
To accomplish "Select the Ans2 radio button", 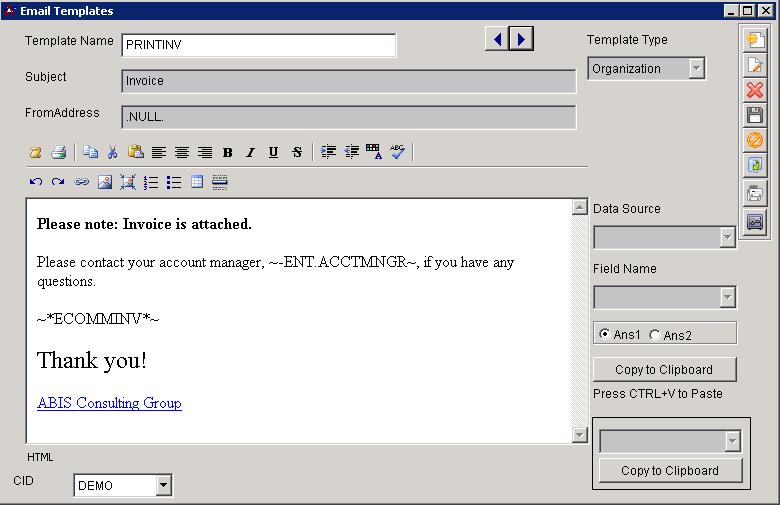I will [x=655, y=334].
